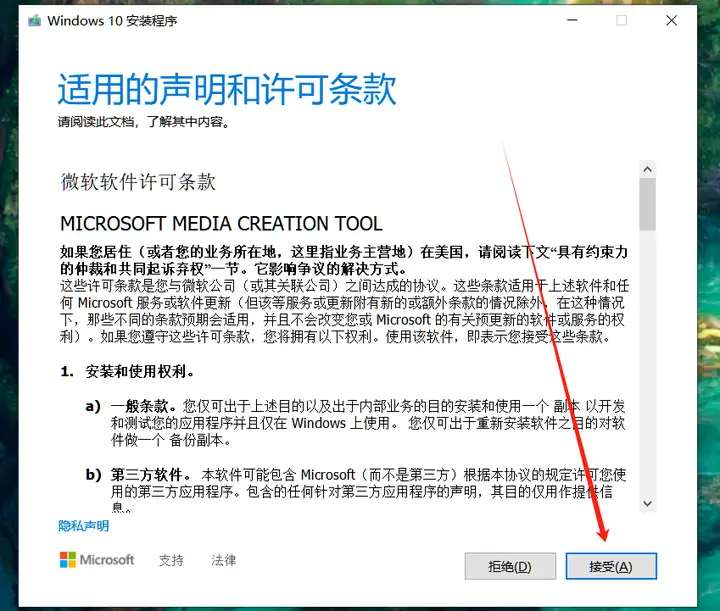Accept the license terms with 接受(A)
The image size is (720, 611).
pyautogui.click(x=611, y=566)
